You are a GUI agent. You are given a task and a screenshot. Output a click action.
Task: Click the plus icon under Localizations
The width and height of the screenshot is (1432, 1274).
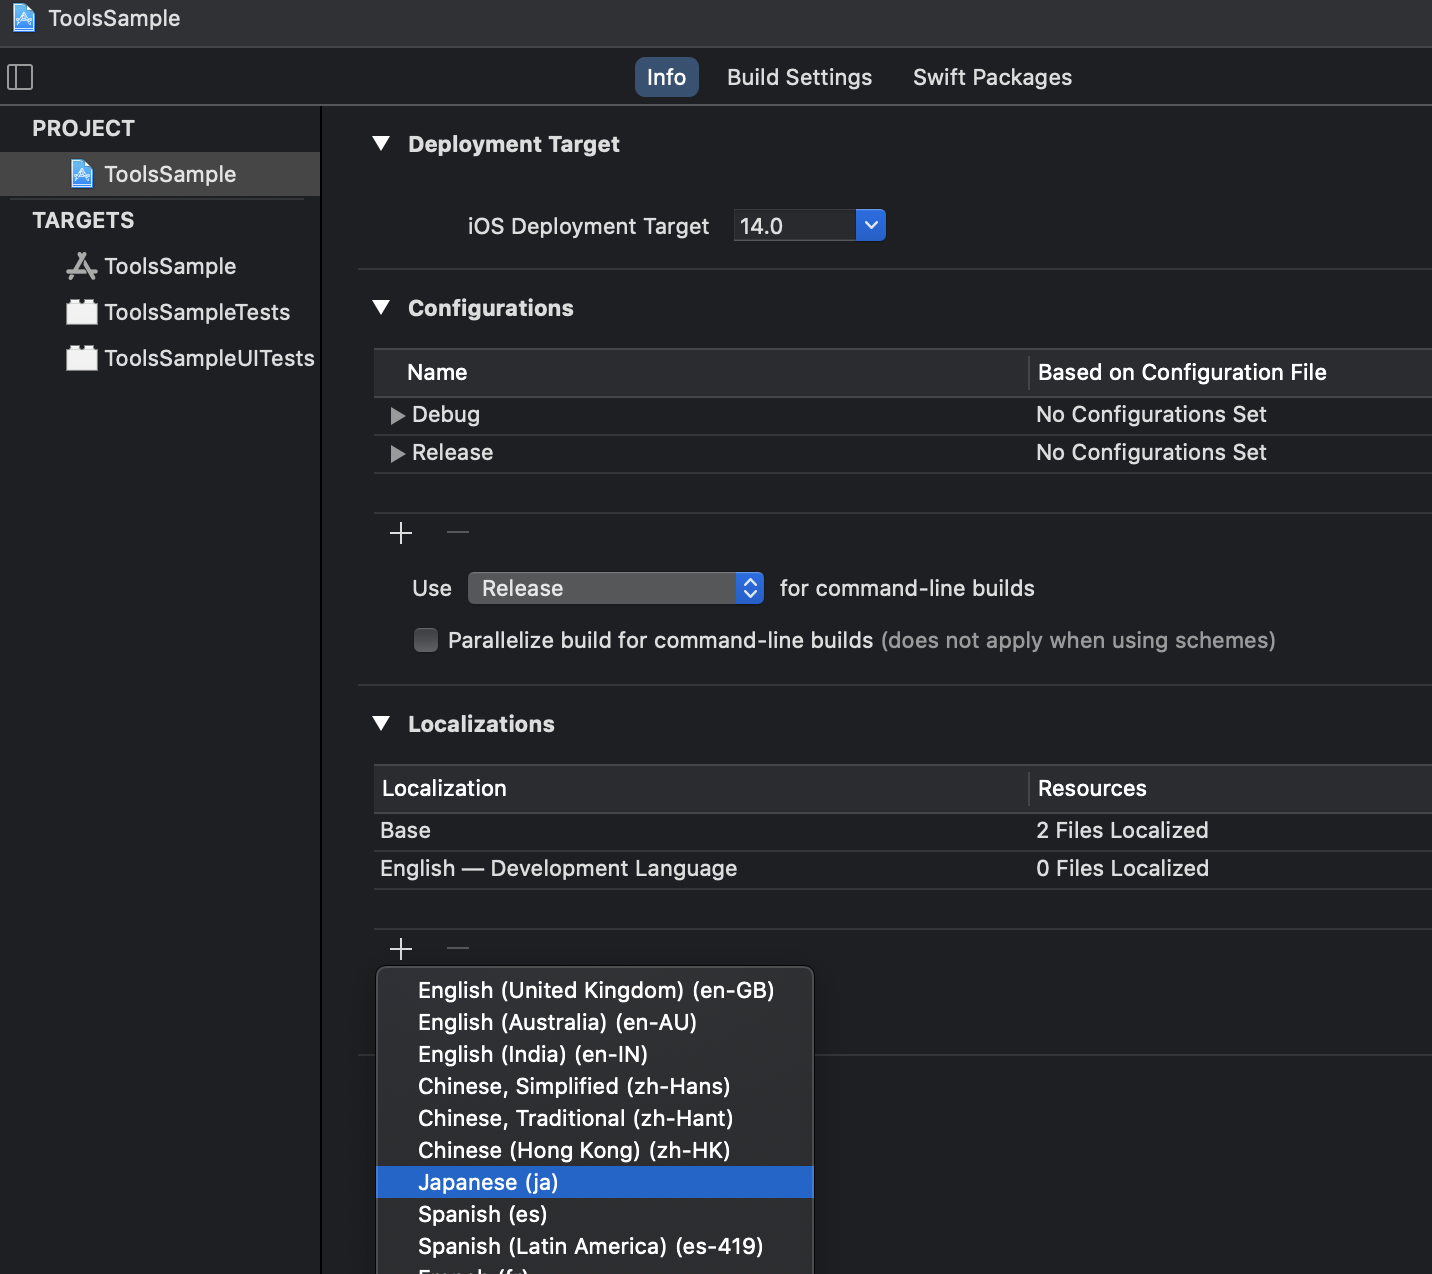click(401, 948)
